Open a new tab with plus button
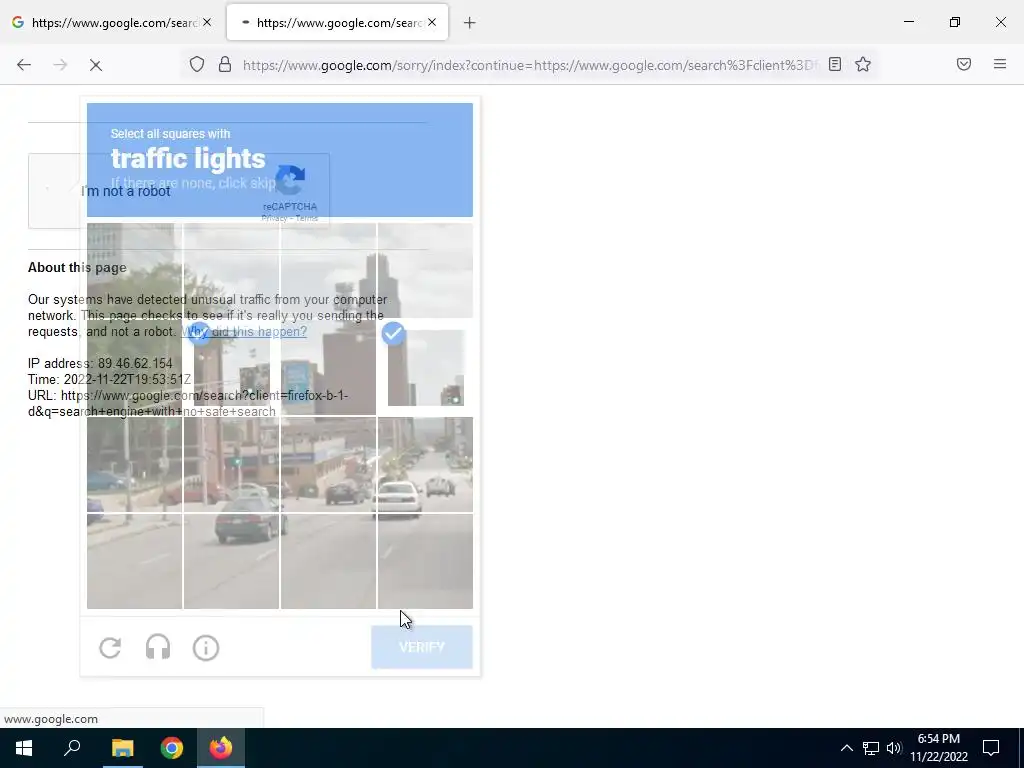The width and height of the screenshot is (1024, 768). point(470,23)
